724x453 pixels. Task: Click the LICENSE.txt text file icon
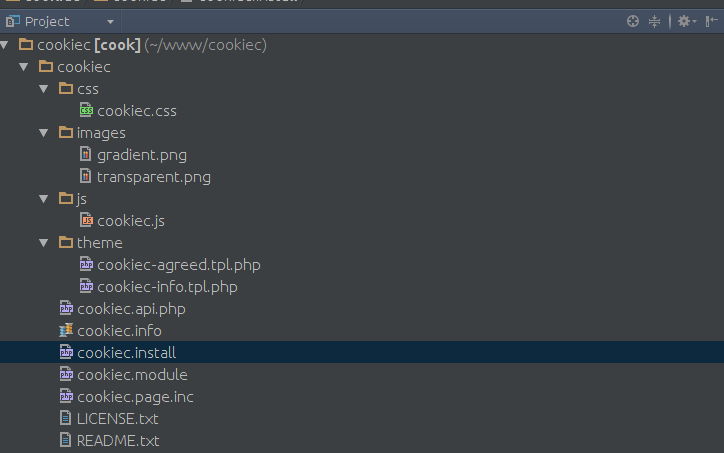pos(66,418)
